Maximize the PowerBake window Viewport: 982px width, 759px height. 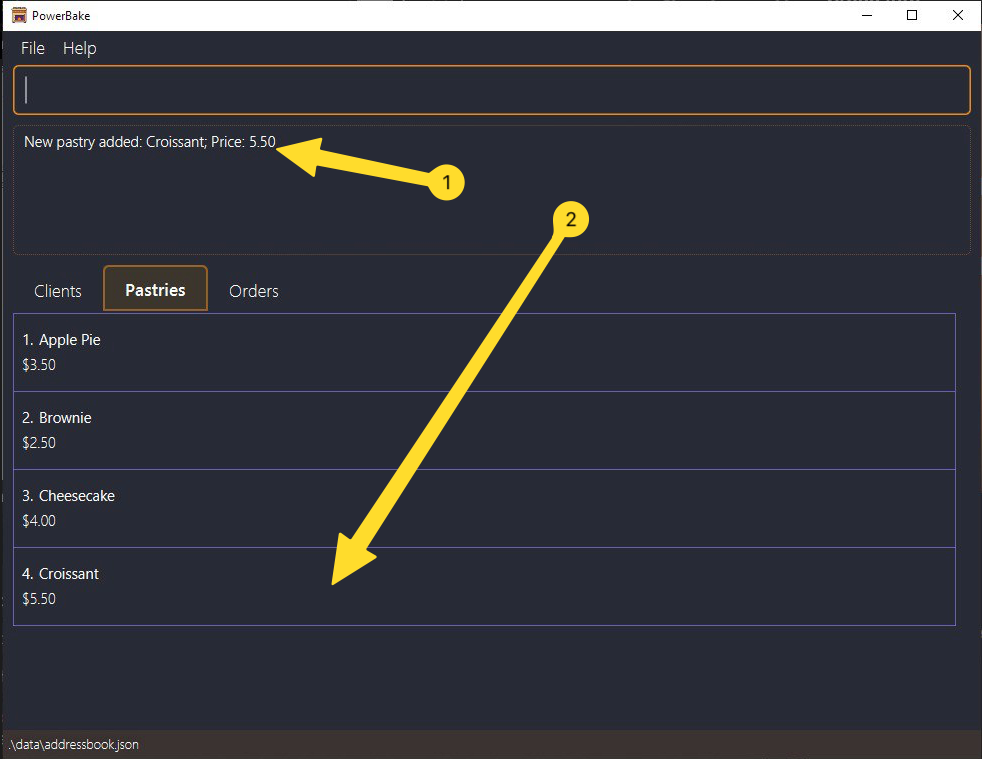912,15
